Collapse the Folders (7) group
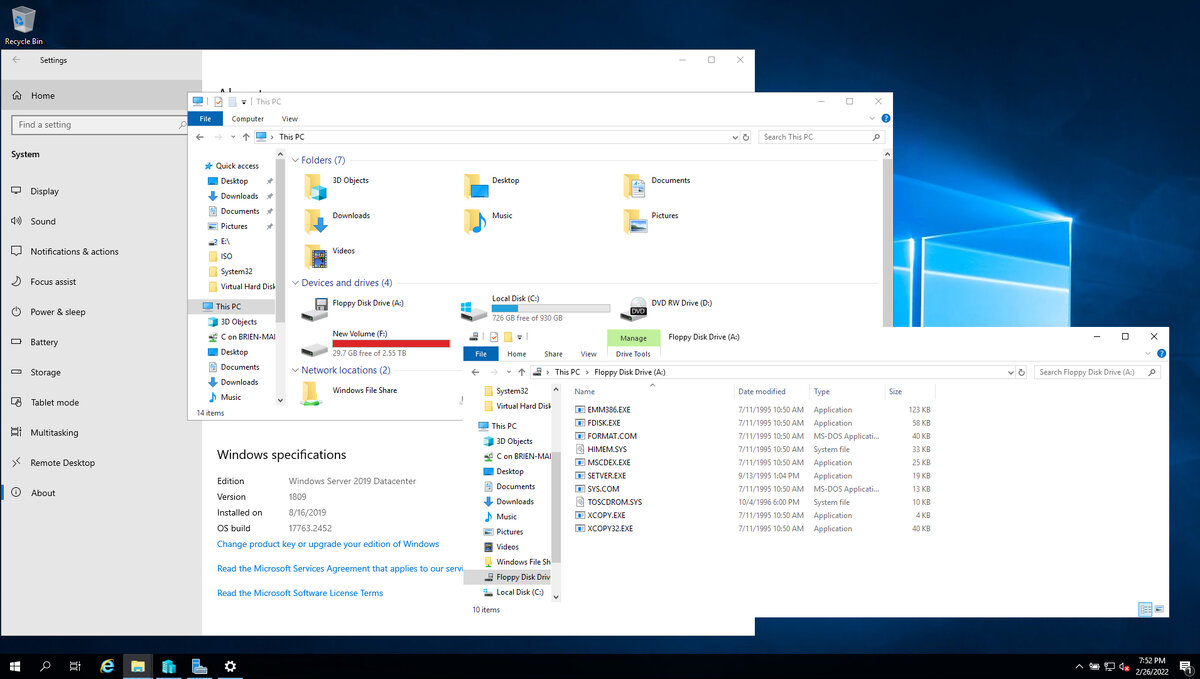Screen dimensions: 1200x679 296,160
